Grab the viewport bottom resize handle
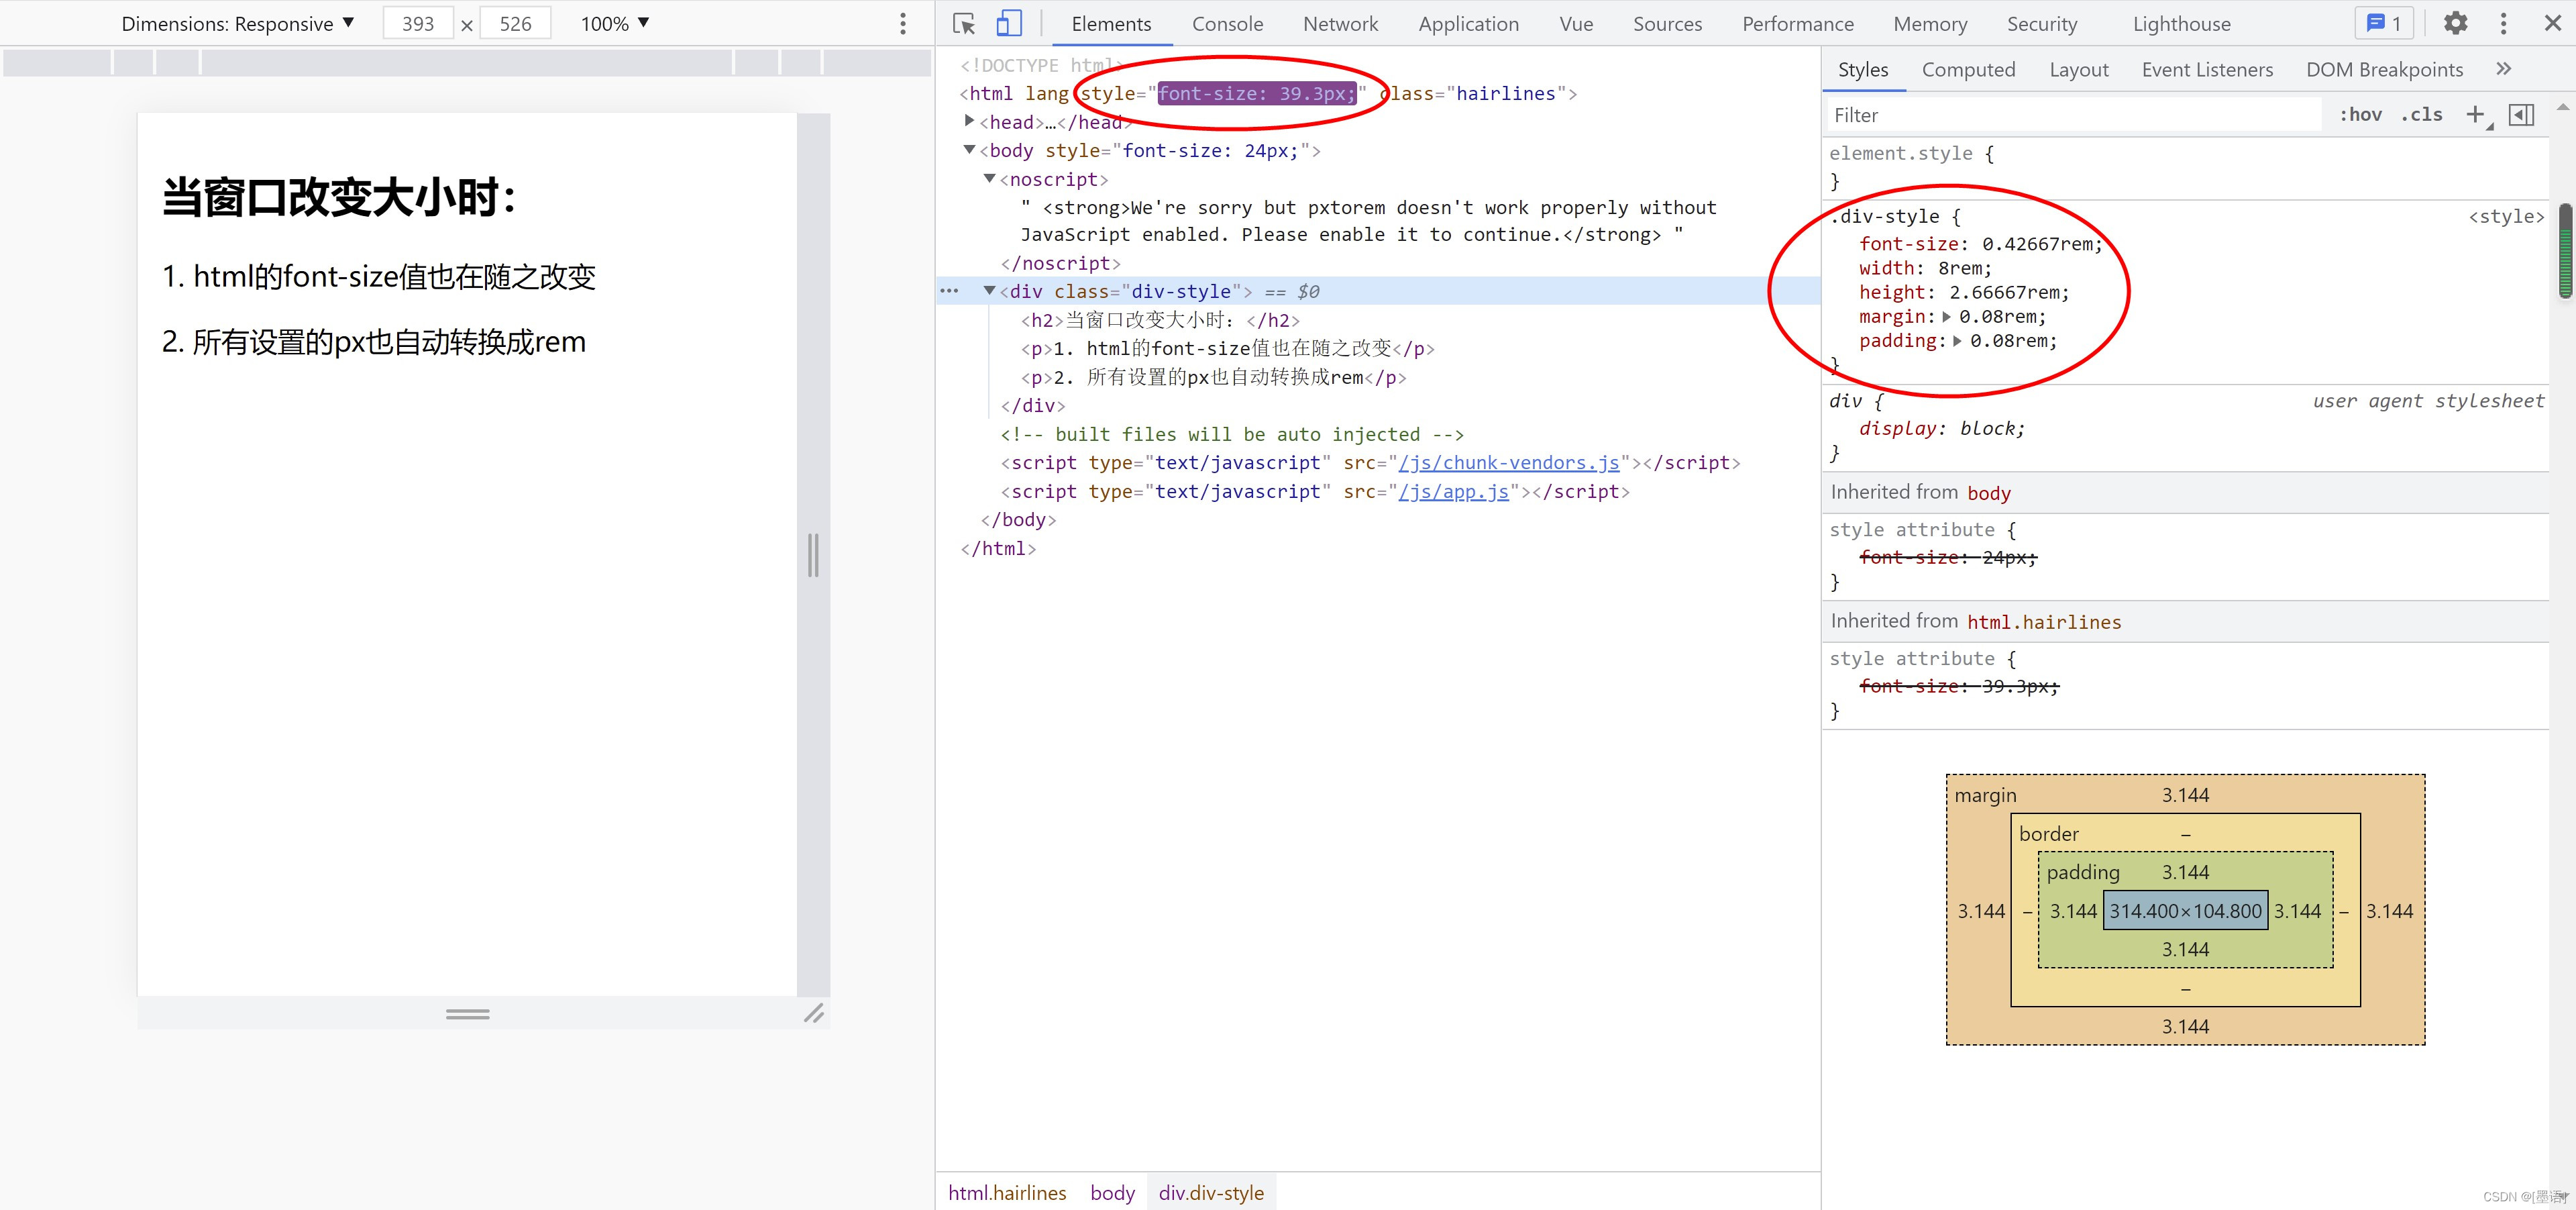Viewport: 2576px width, 1210px height. pos(468,1013)
